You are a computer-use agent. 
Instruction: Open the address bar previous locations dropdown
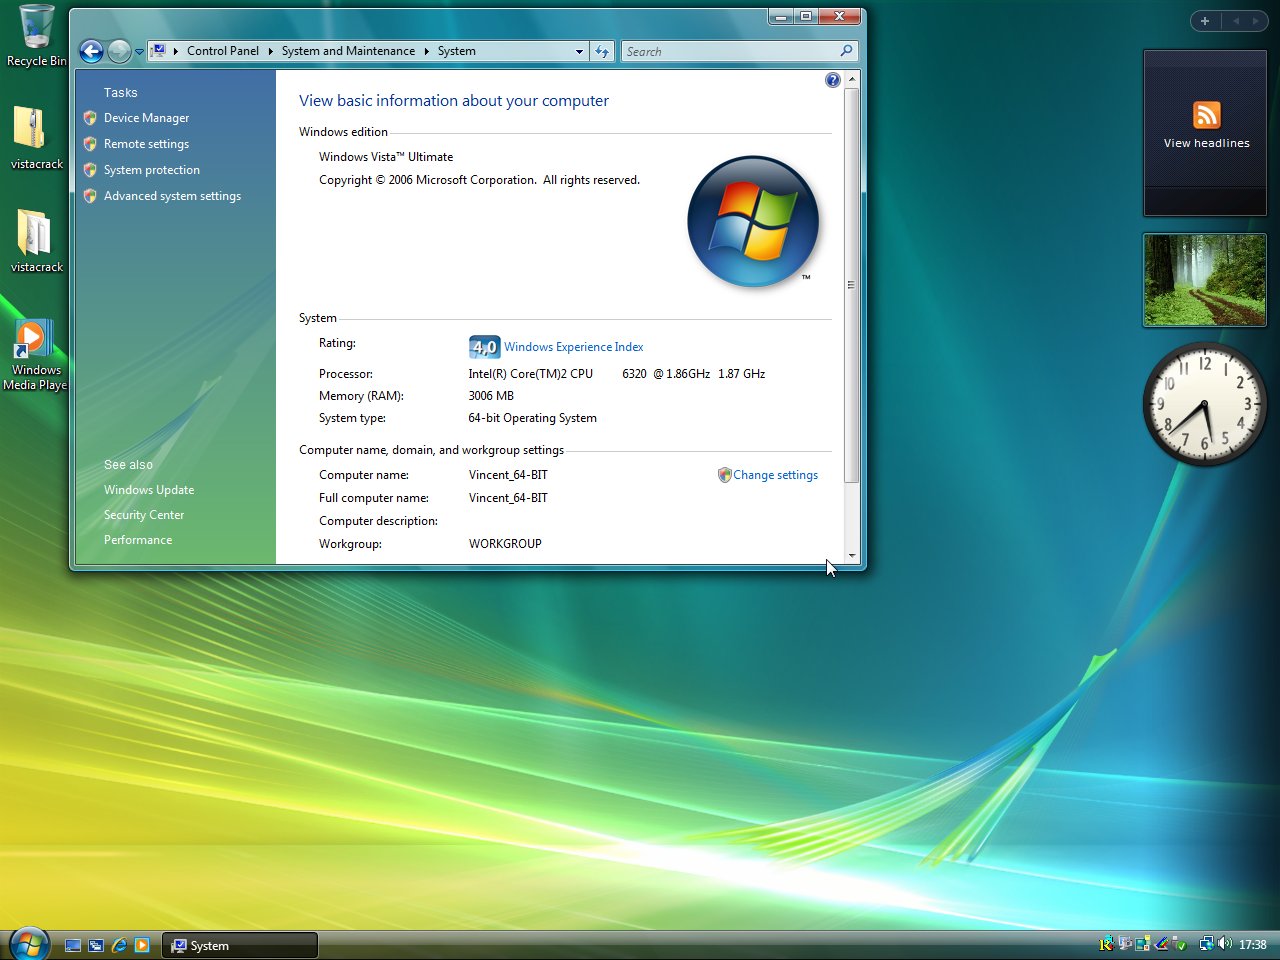click(x=579, y=51)
